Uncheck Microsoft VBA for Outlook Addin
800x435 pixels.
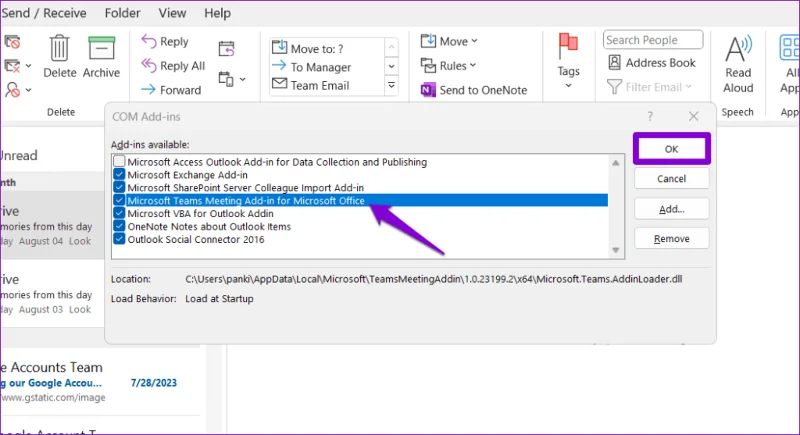coord(119,213)
